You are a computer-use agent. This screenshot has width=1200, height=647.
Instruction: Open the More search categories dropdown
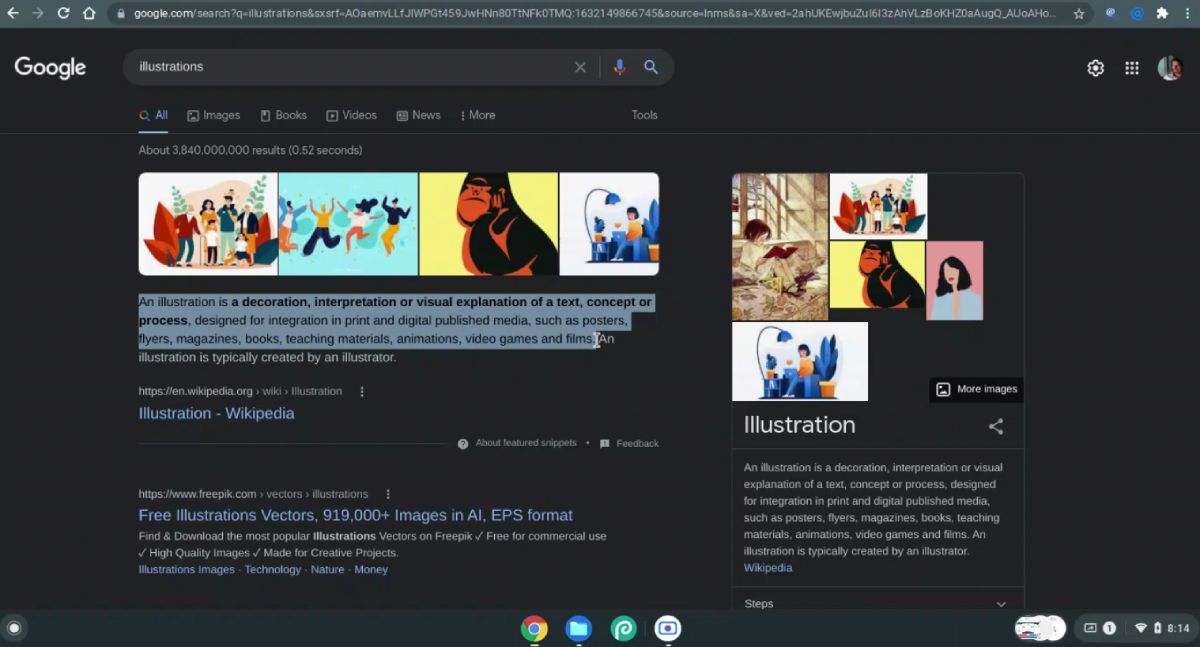point(477,115)
